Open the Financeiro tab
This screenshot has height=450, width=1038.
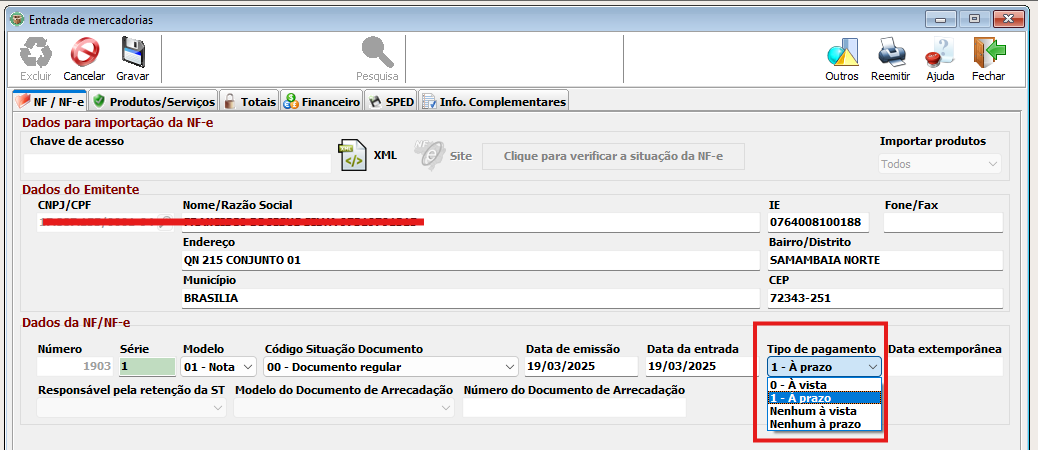pyautogui.click(x=321, y=101)
